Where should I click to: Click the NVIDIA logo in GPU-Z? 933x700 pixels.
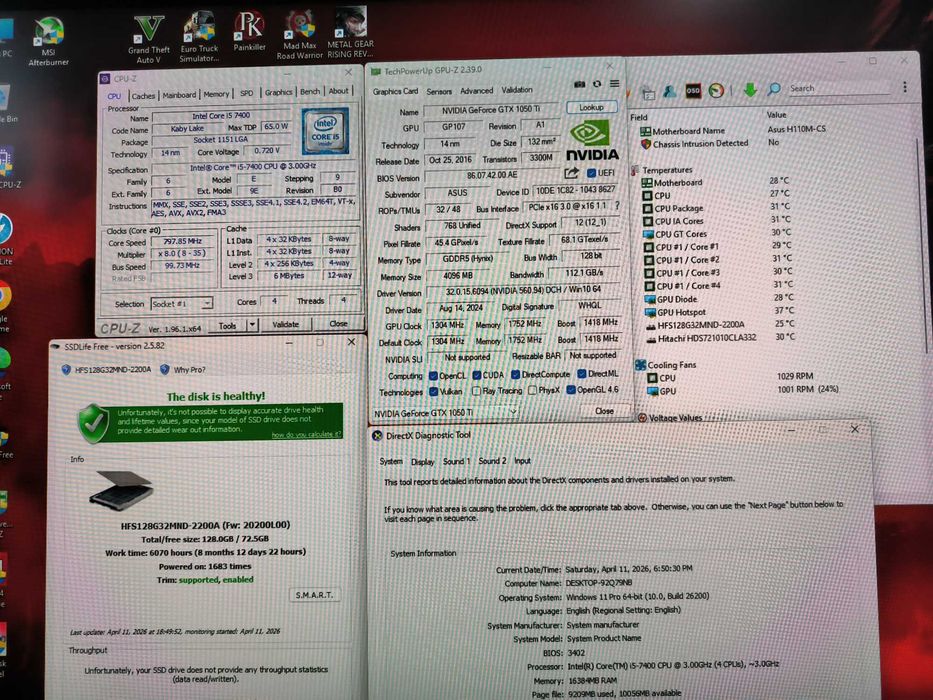click(x=592, y=140)
